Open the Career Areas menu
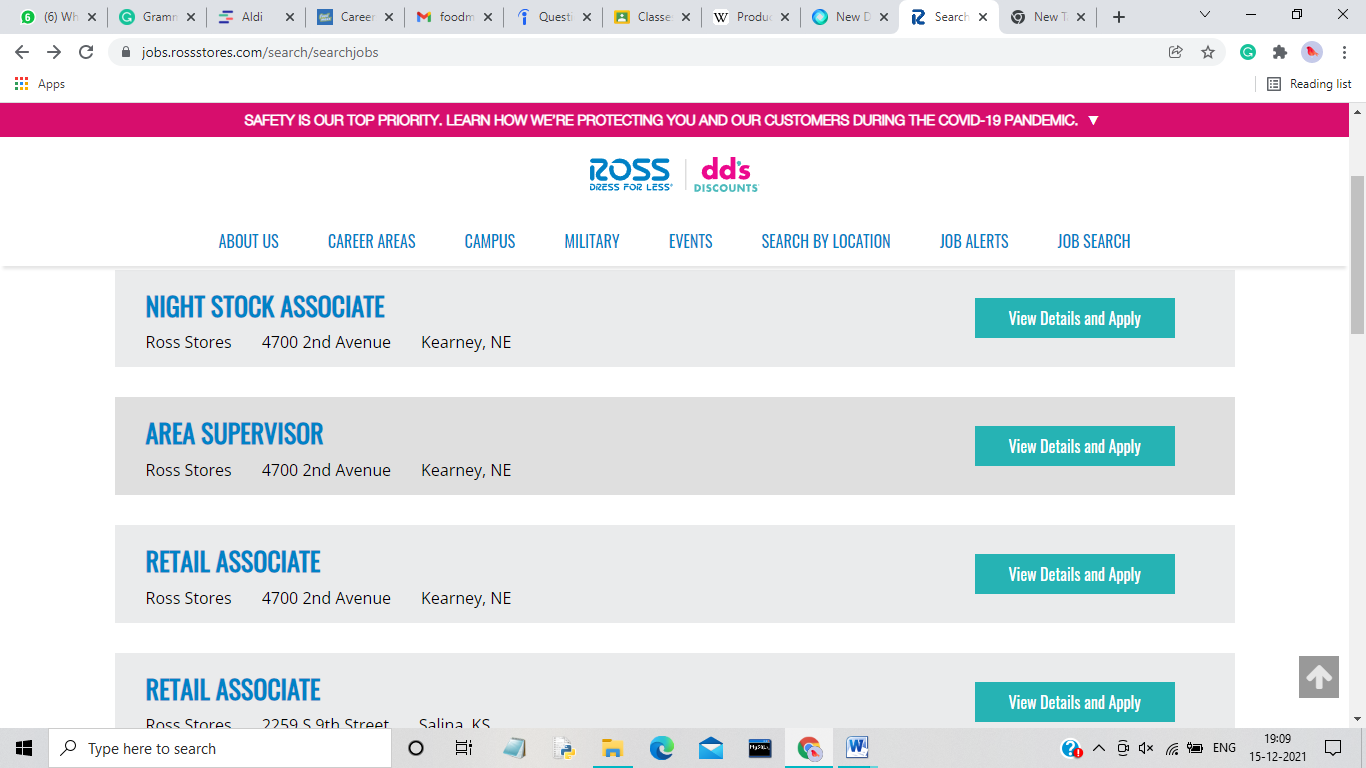This screenshot has width=1366, height=768. point(372,241)
